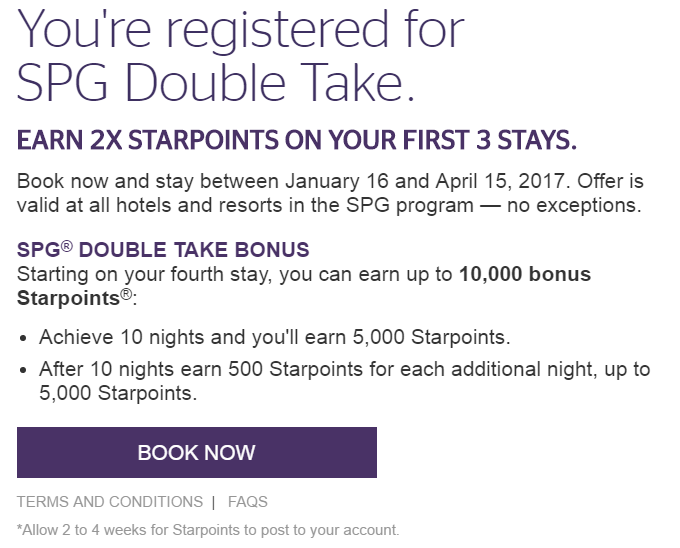The image size is (680, 548).
Task: Click the BOOK NOW button
Action: point(196,452)
